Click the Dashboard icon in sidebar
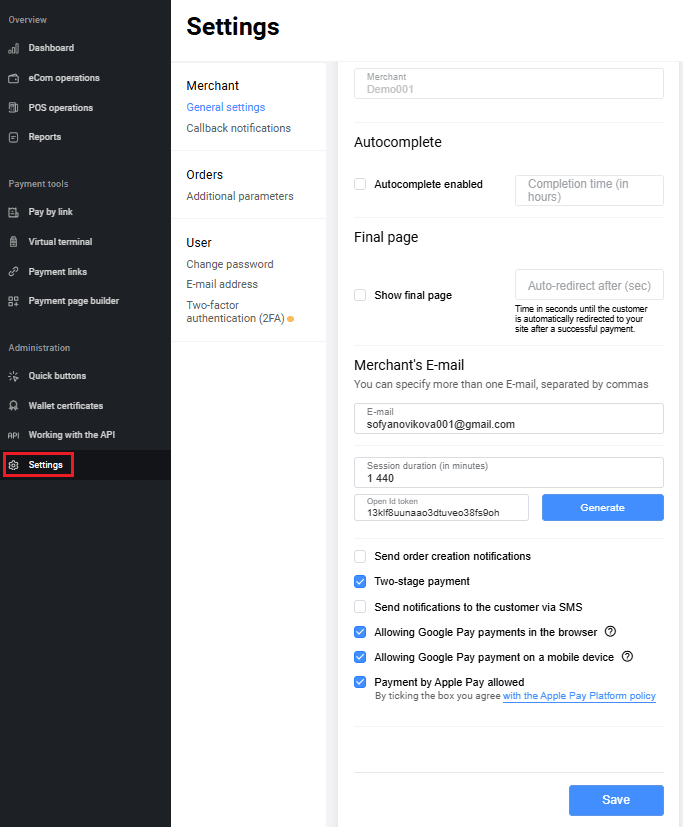This screenshot has width=683, height=827. [x=14, y=48]
